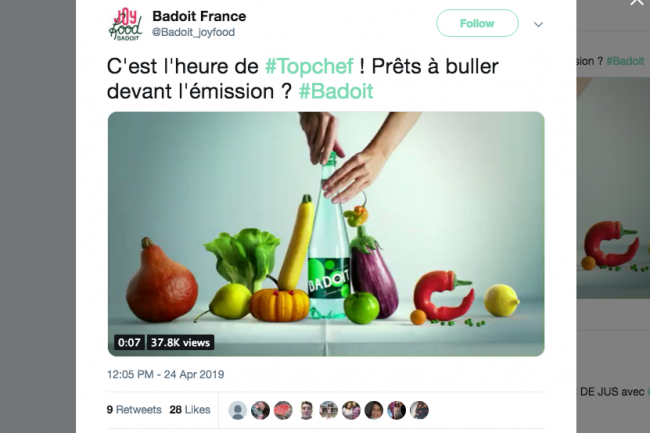The image size is (650, 433).
Task: Close the tweet overlay with the X
Action: tap(636, 2)
